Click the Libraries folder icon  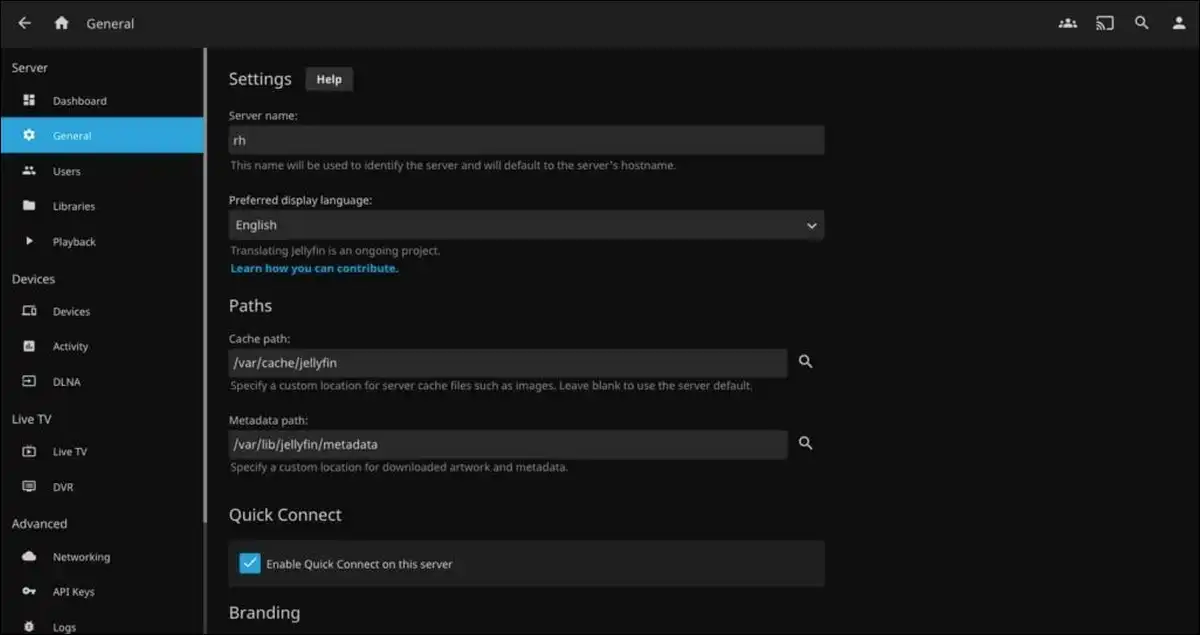[x=29, y=206]
